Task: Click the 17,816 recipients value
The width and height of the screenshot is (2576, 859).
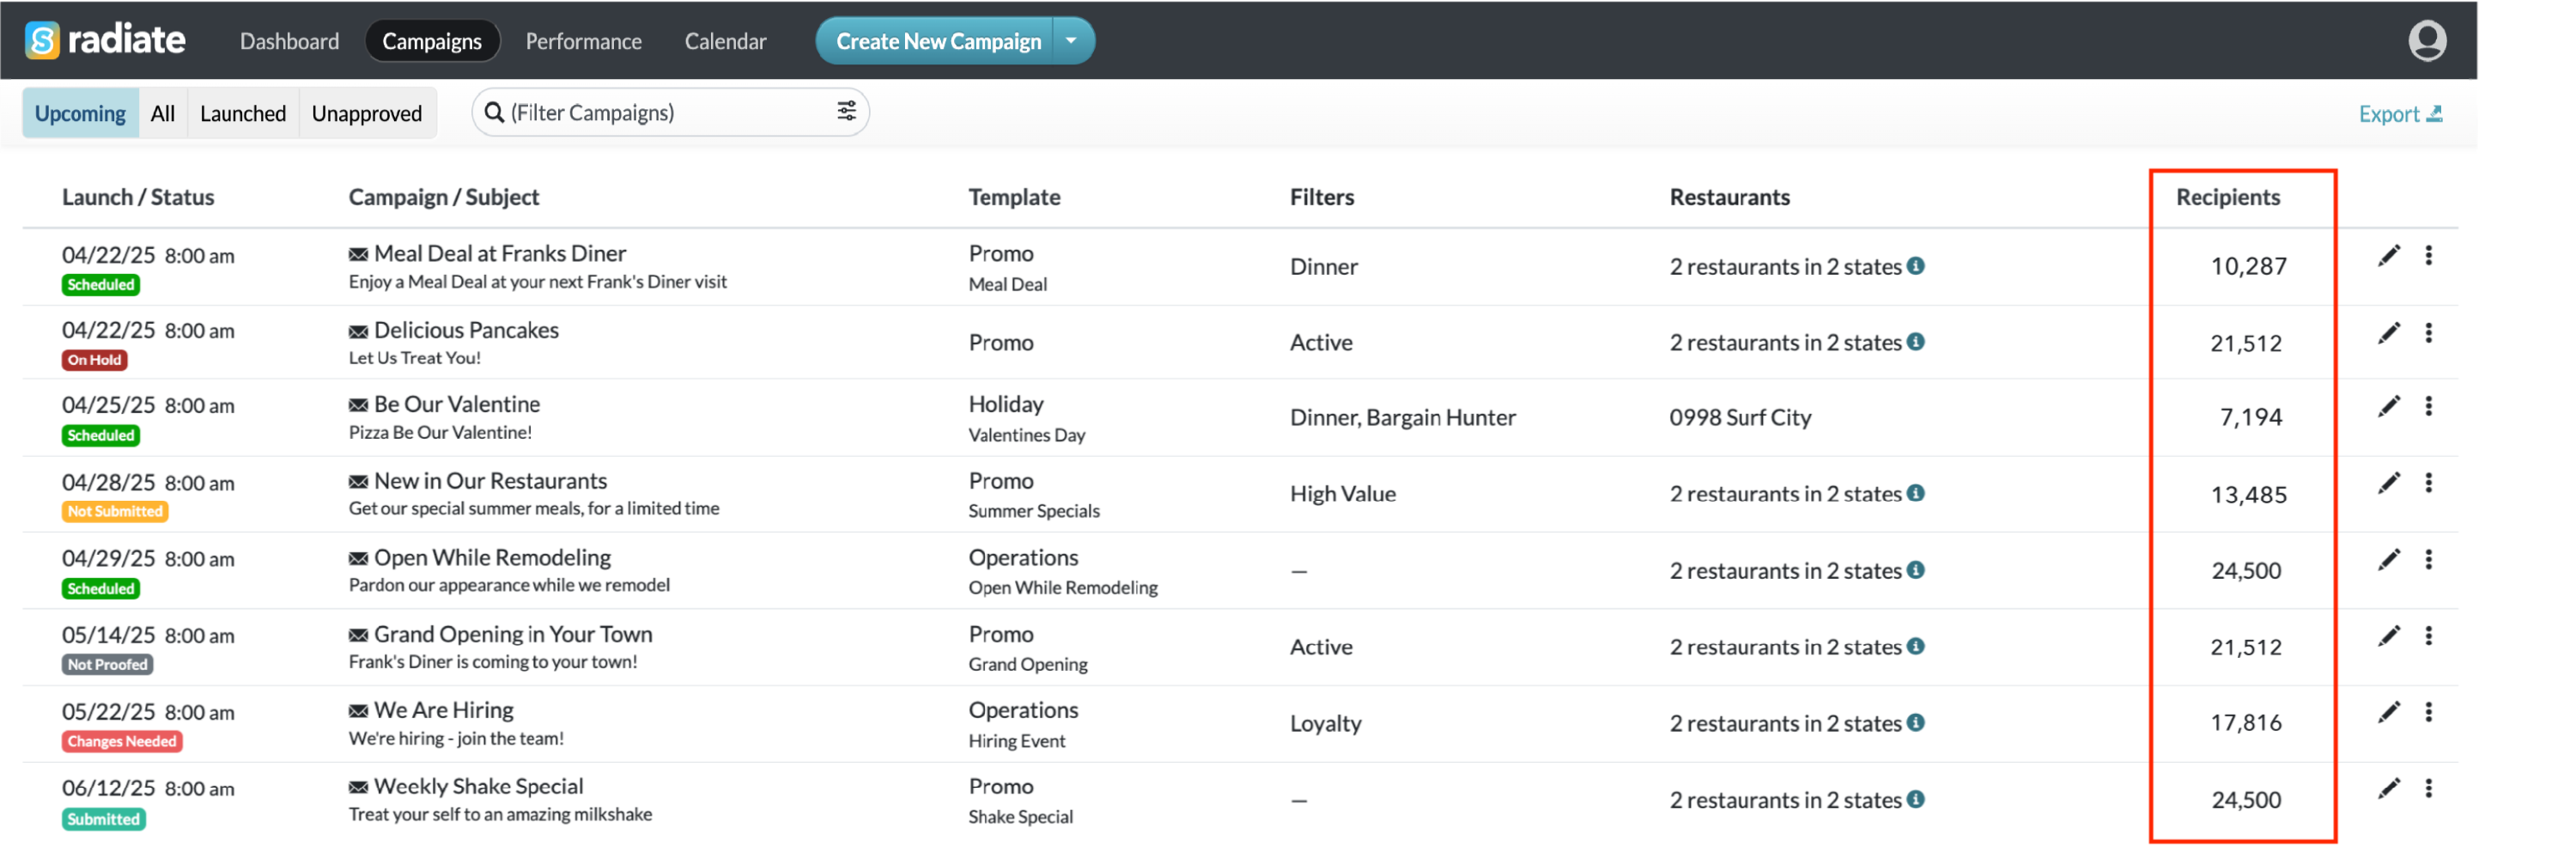Action: 2246,722
